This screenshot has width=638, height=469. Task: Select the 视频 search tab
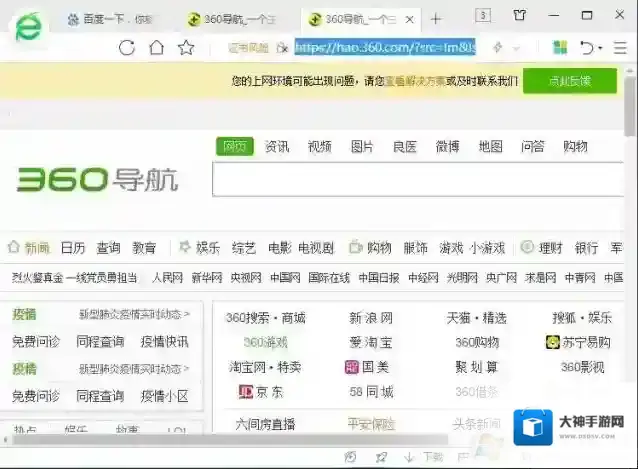tap(320, 146)
